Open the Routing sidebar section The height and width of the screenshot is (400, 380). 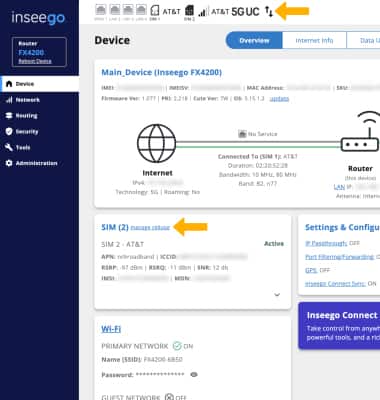tap(40, 116)
